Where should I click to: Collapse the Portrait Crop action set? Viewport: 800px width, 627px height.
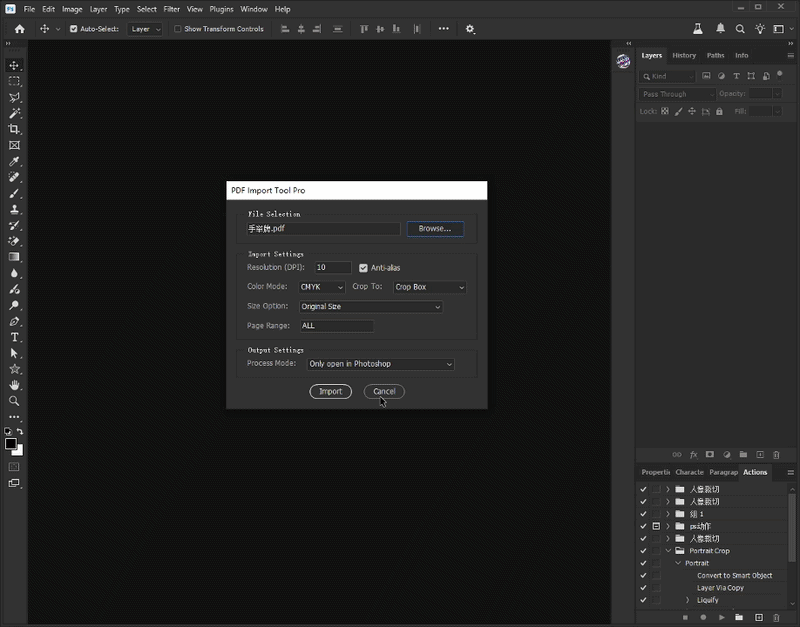[x=668, y=551]
